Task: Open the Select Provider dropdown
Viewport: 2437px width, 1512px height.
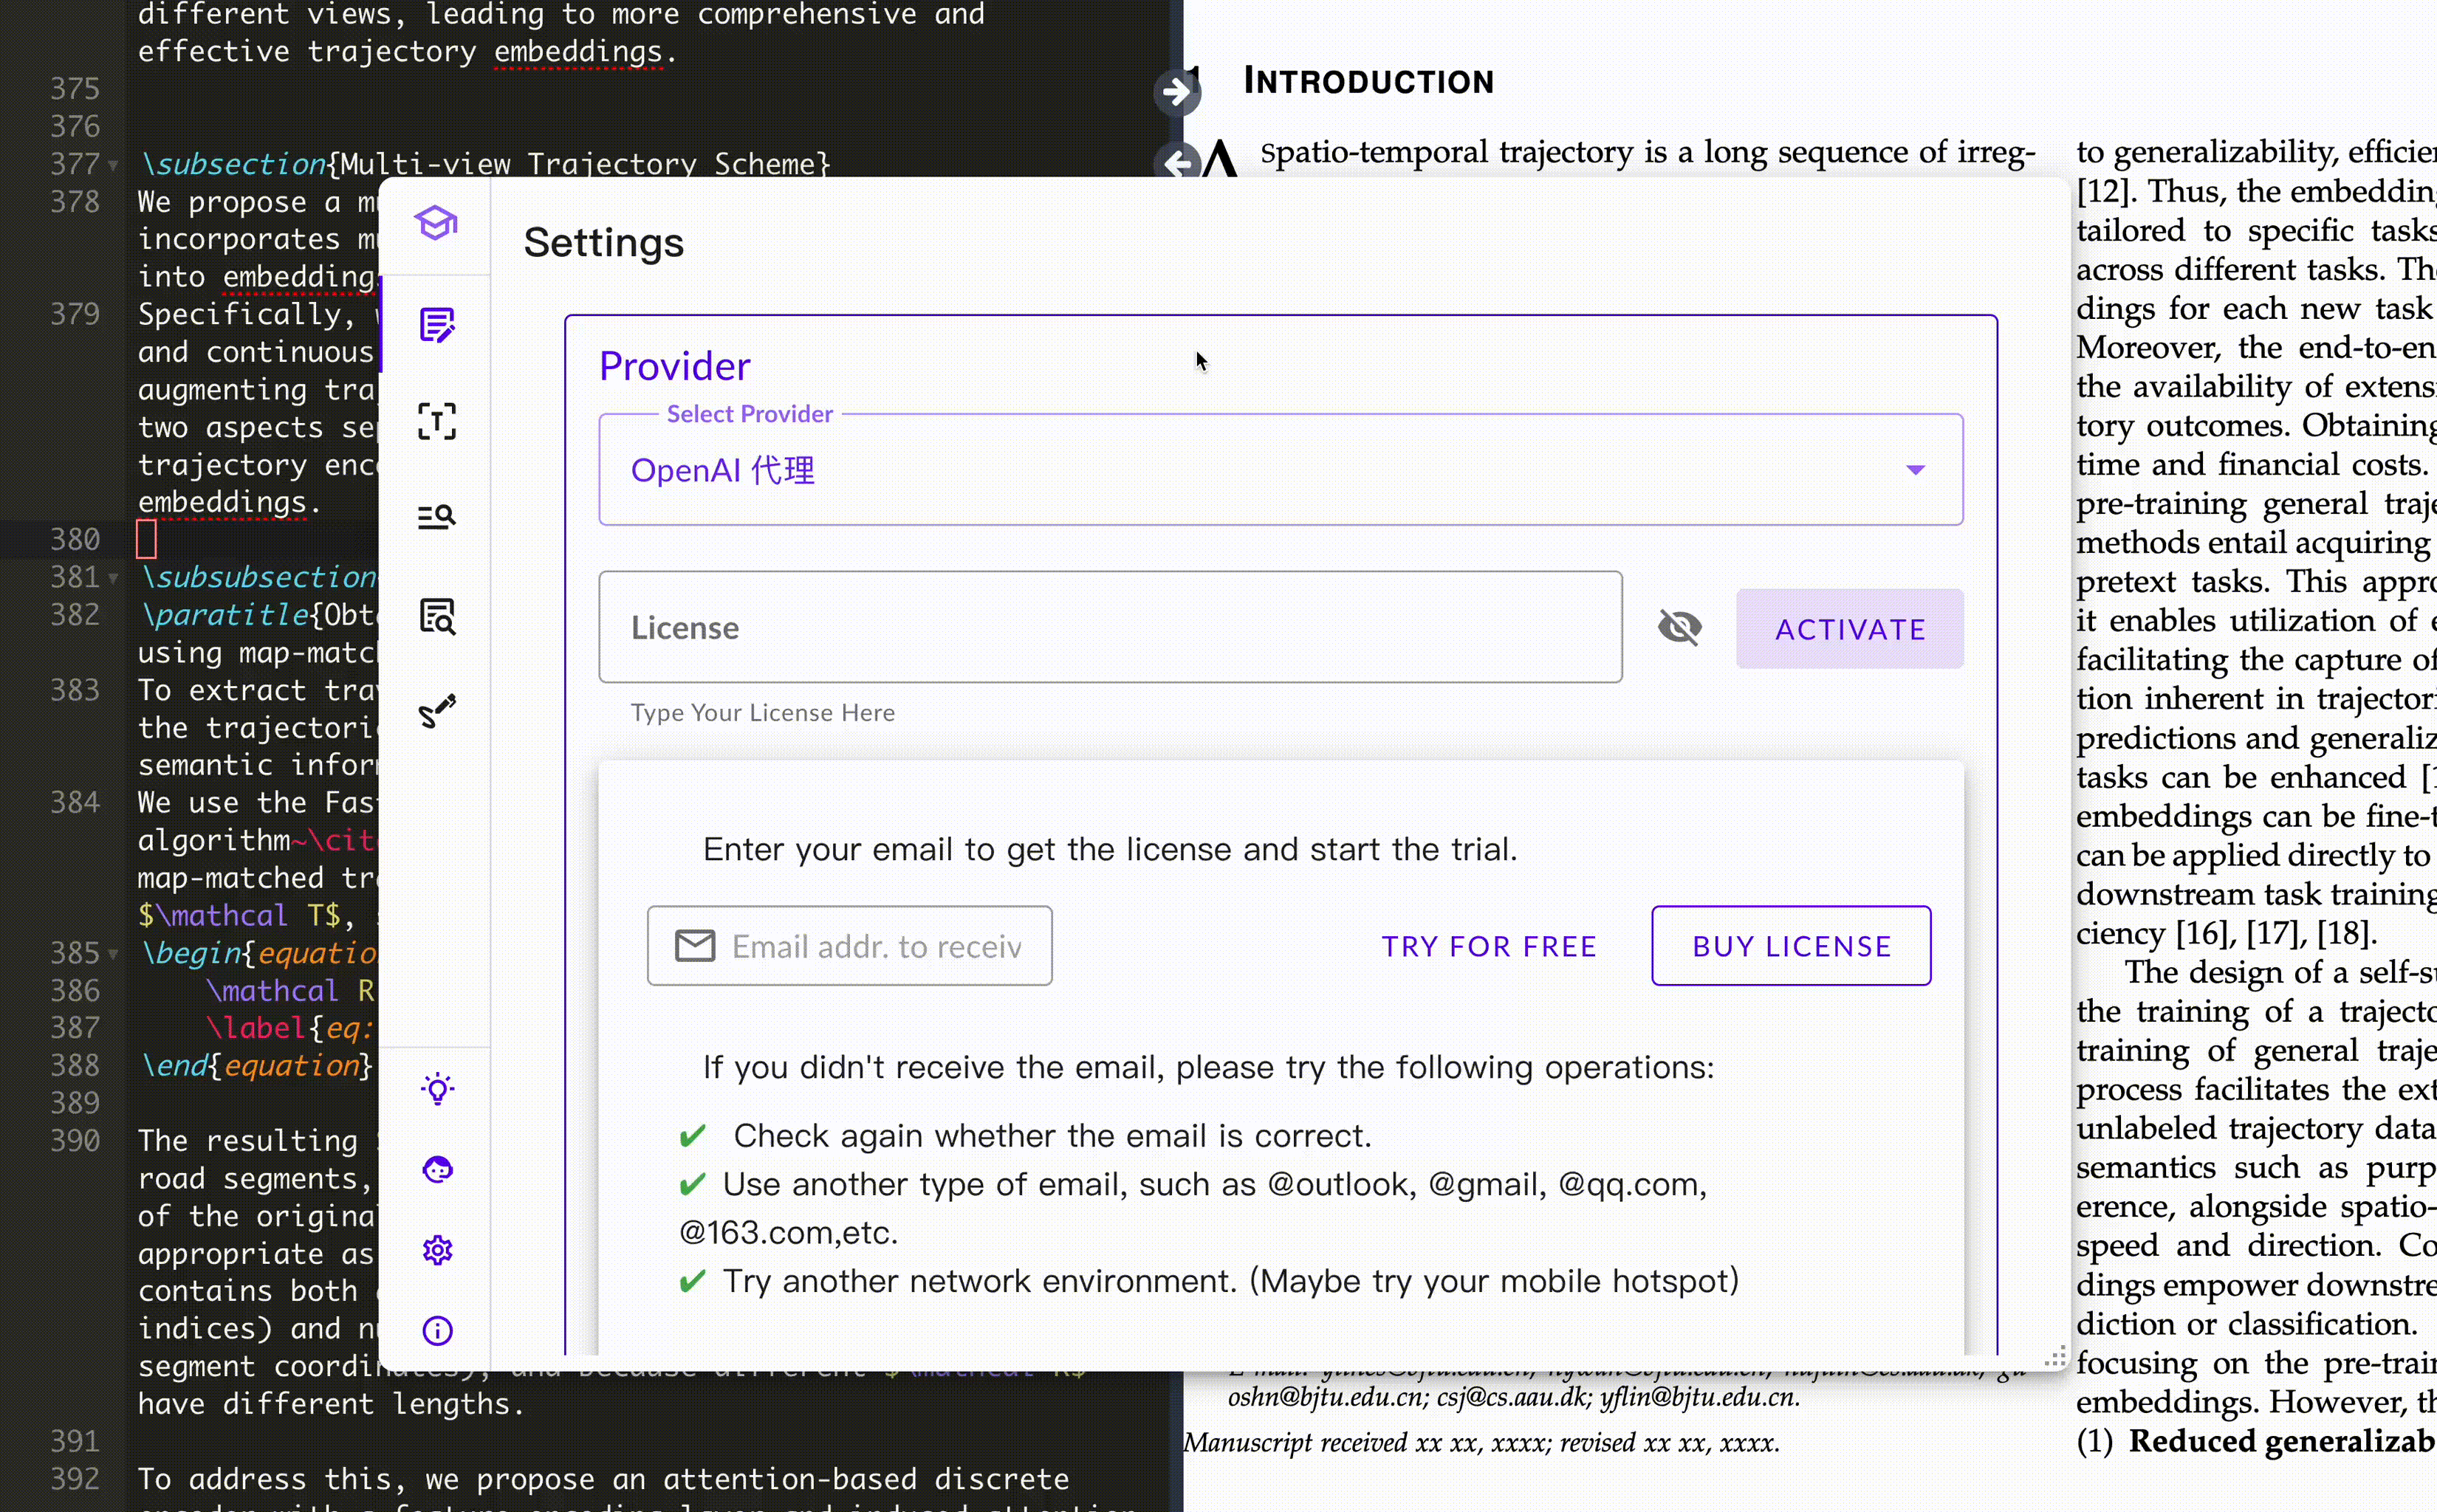Action: coord(1280,470)
